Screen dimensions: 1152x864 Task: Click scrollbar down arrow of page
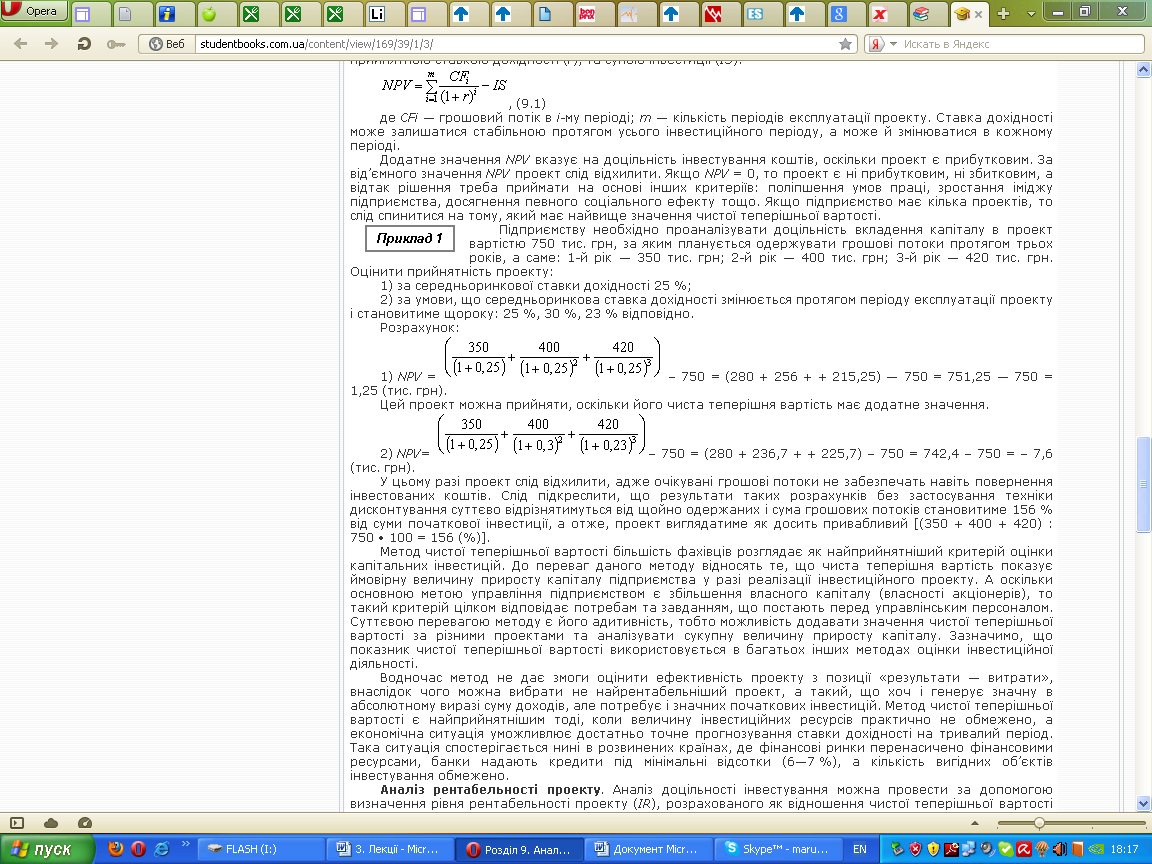coord(1142,803)
